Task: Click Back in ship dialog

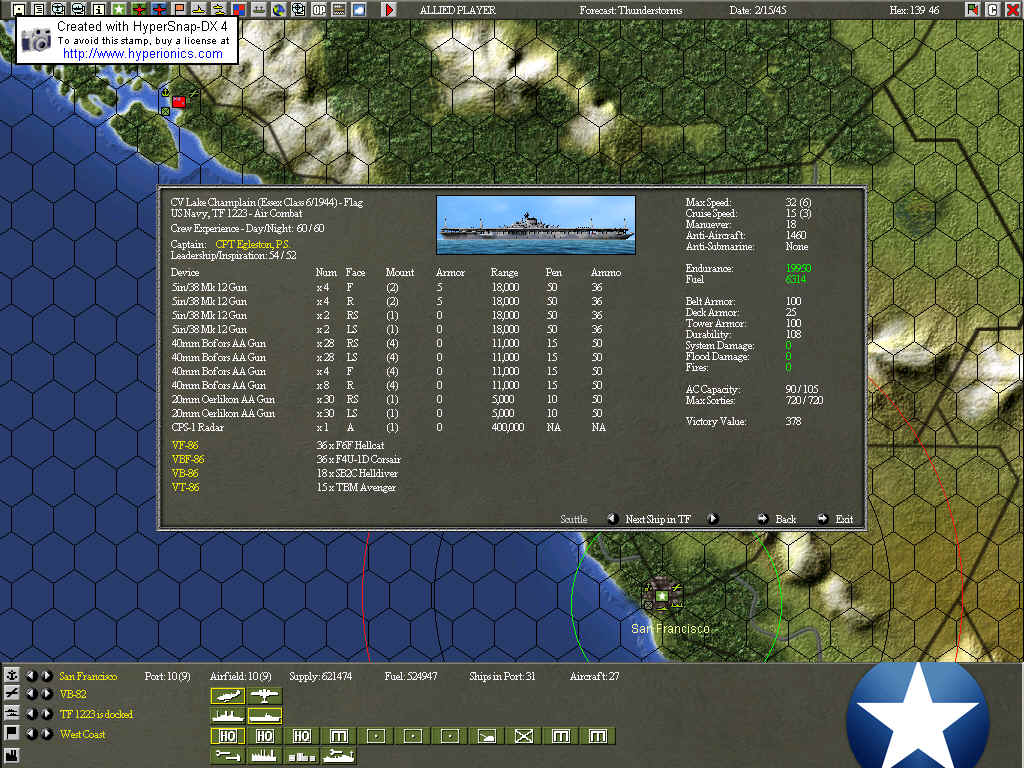Action: pos(786,519)
